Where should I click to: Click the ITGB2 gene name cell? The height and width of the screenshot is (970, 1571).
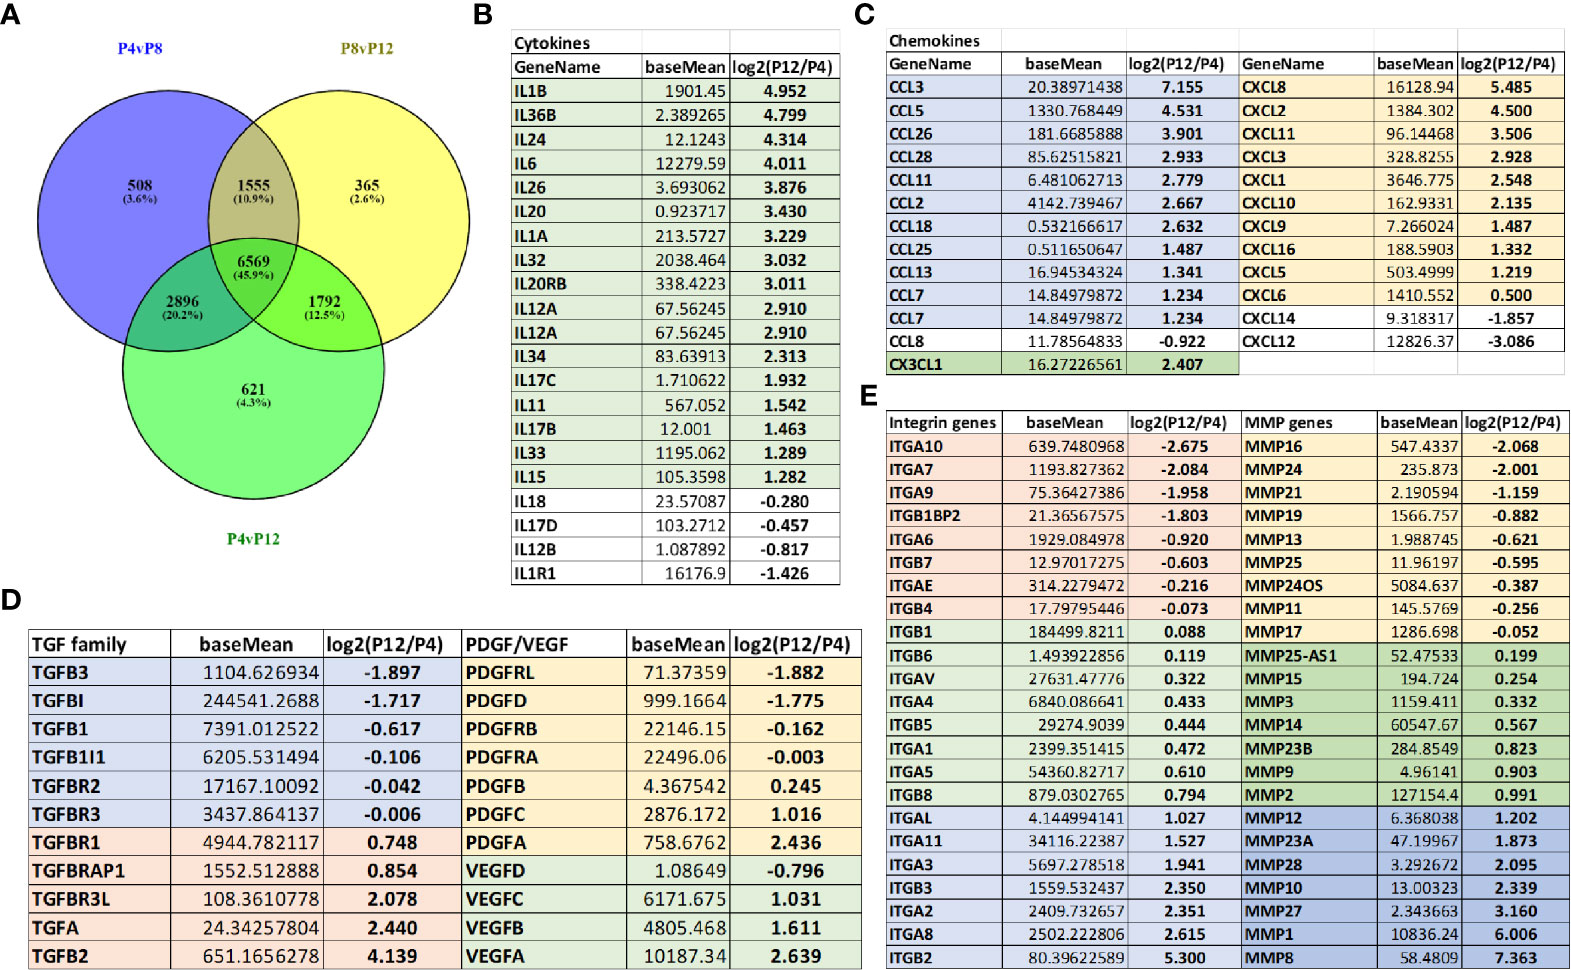pyautogui.click(x=944, y=957)
